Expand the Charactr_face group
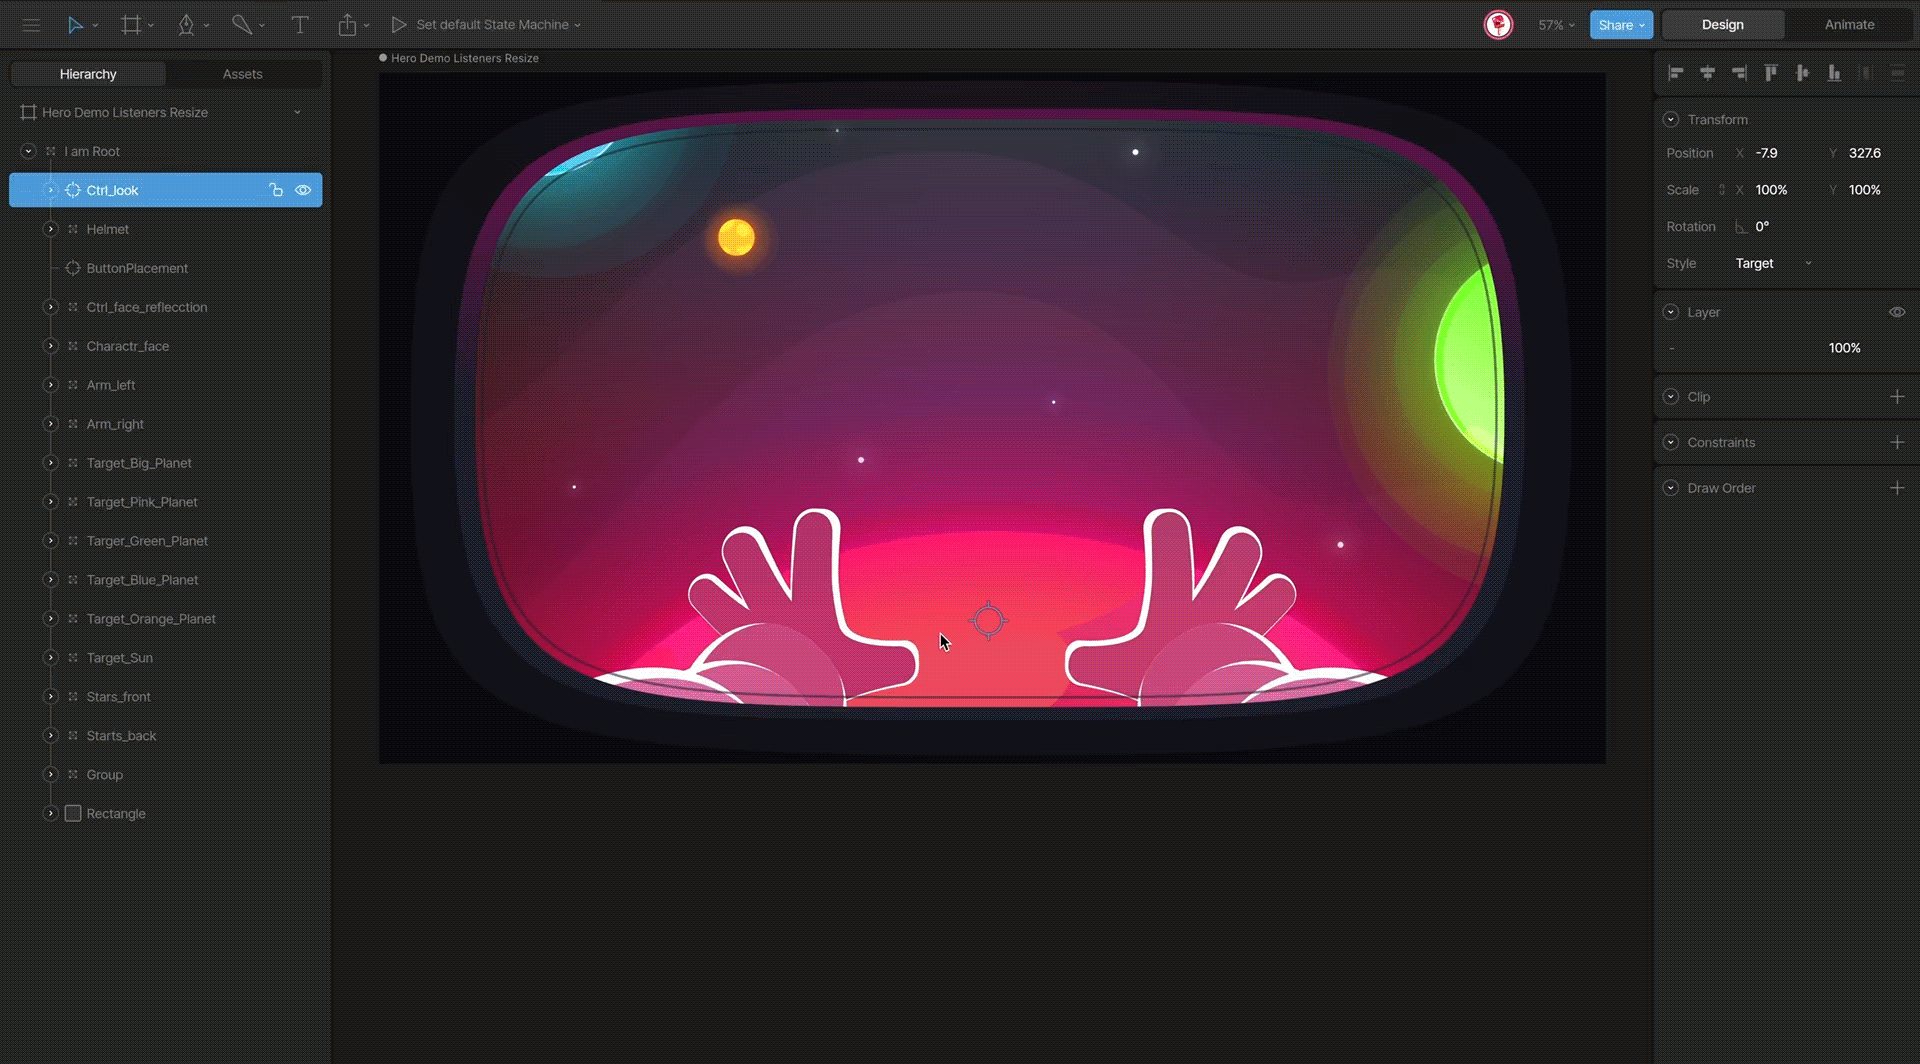 tap(50, 346)
